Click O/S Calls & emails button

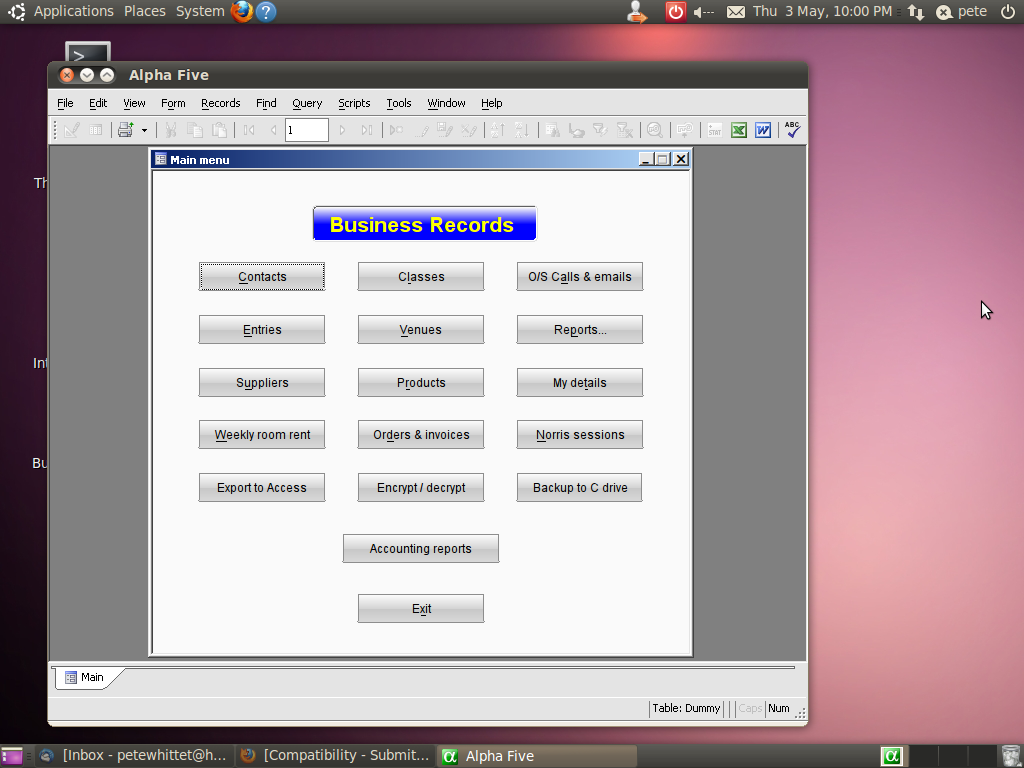pyautogui.click(x=580, y=276)
